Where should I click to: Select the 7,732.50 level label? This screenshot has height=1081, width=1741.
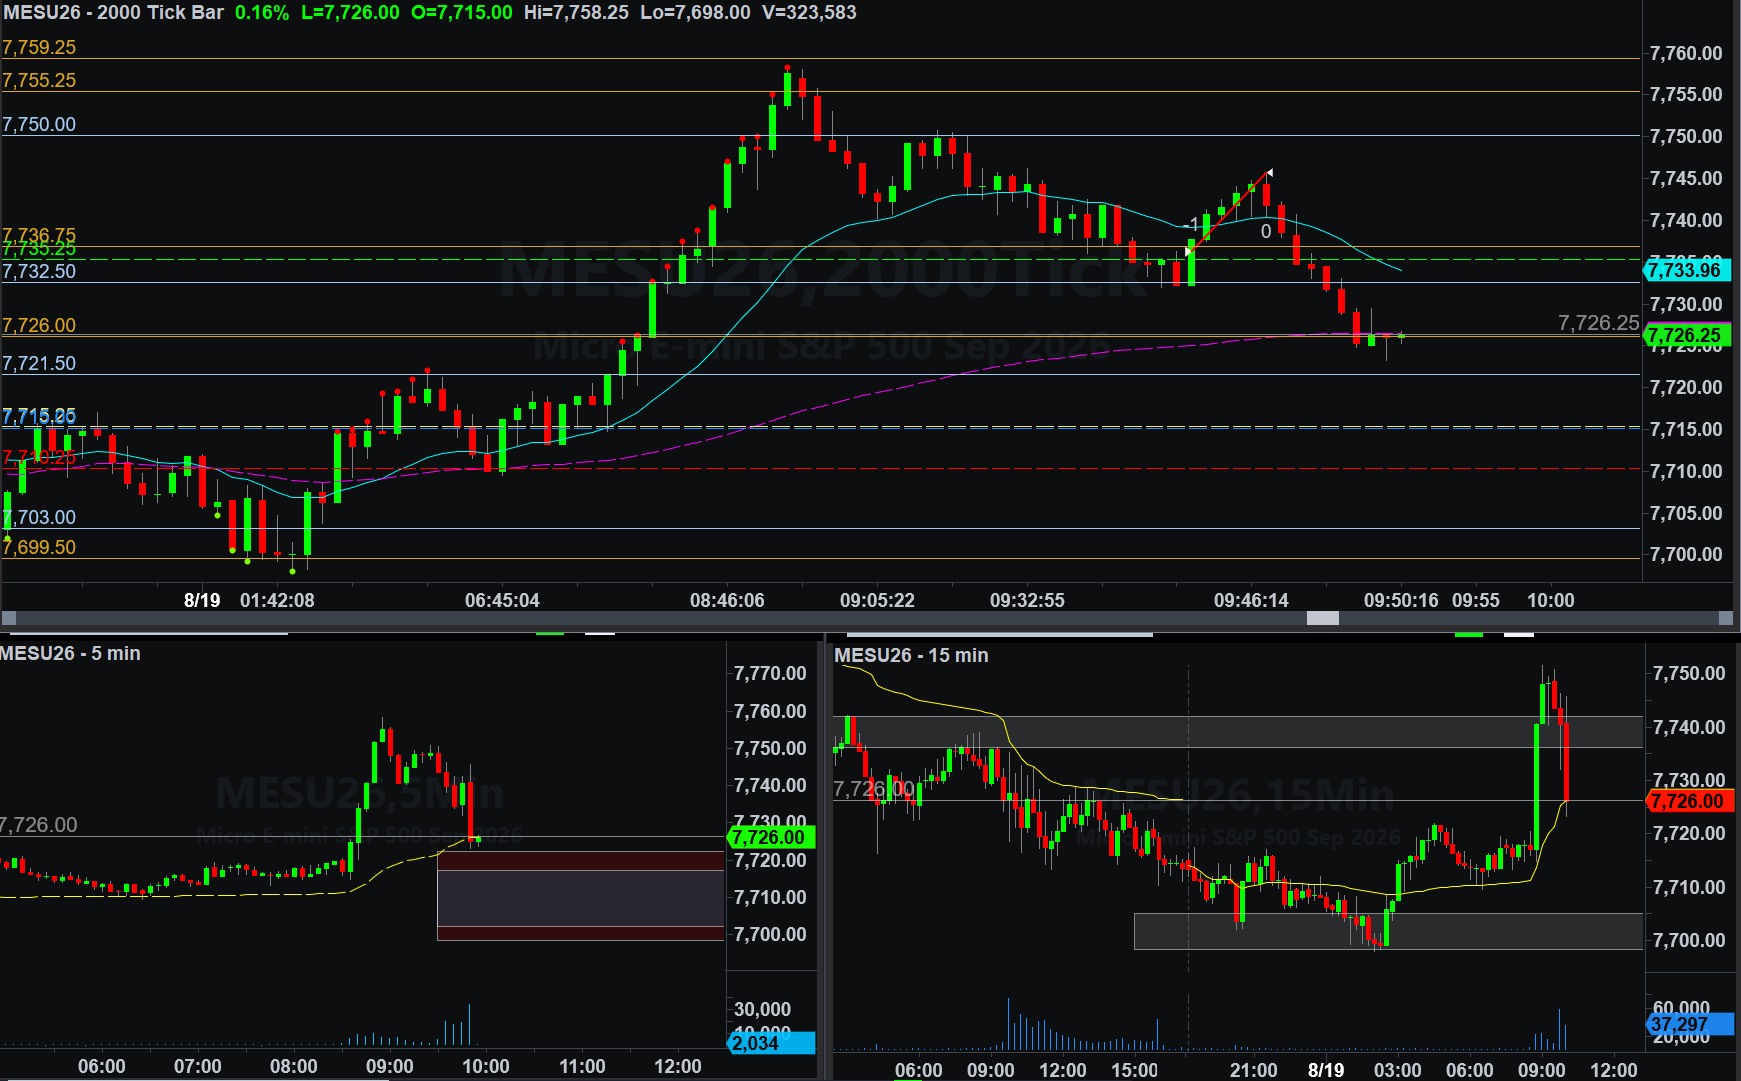39,271
